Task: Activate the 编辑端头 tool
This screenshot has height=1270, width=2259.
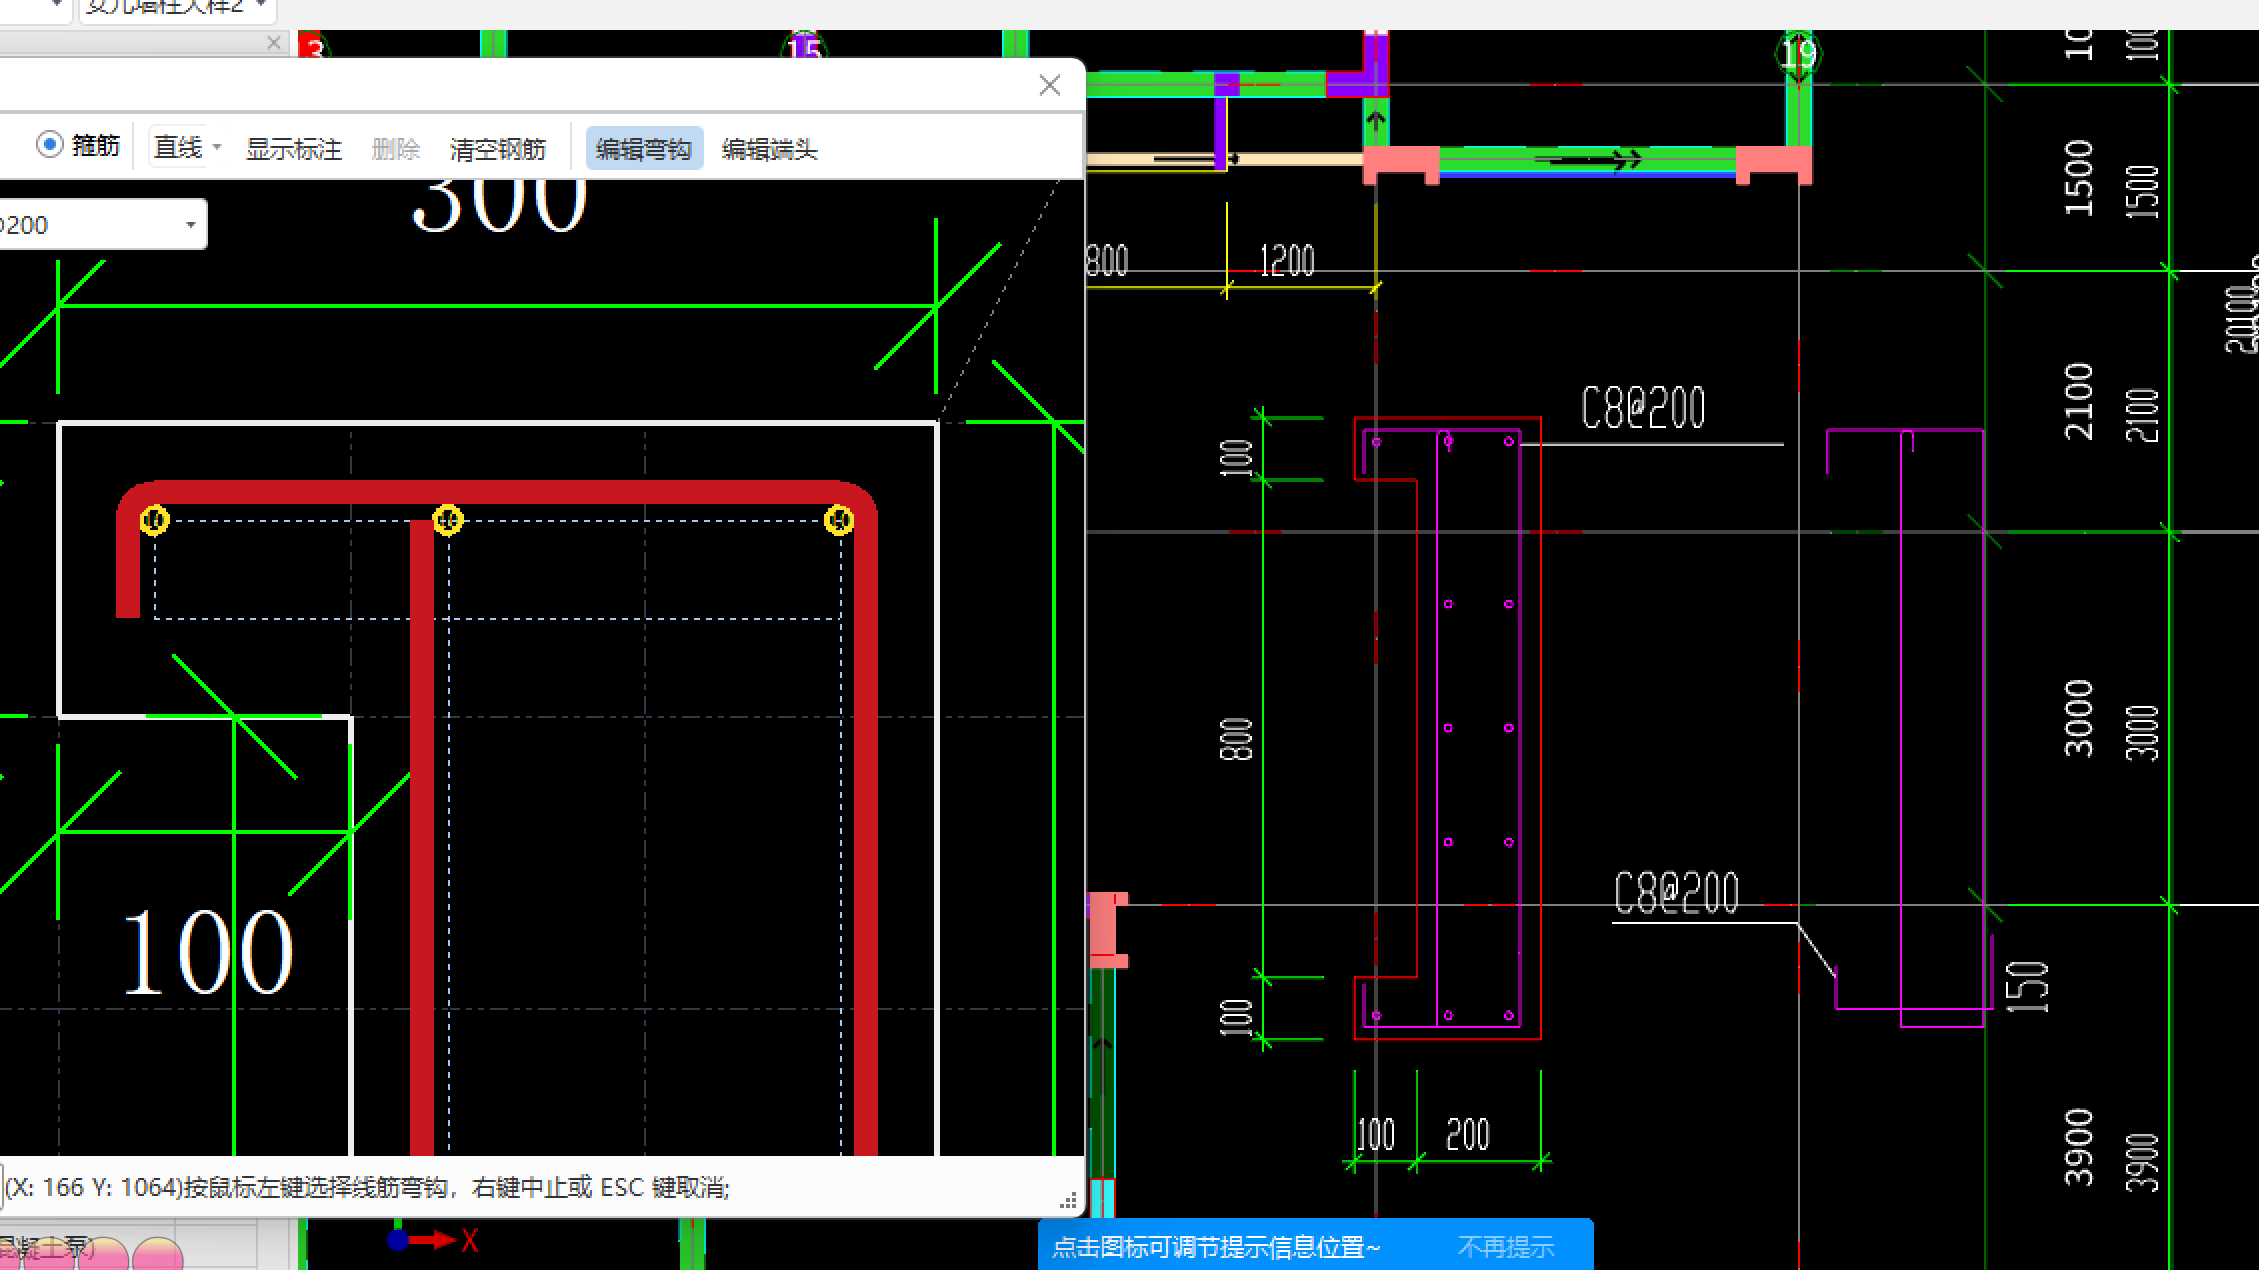Action: [769, 149]
